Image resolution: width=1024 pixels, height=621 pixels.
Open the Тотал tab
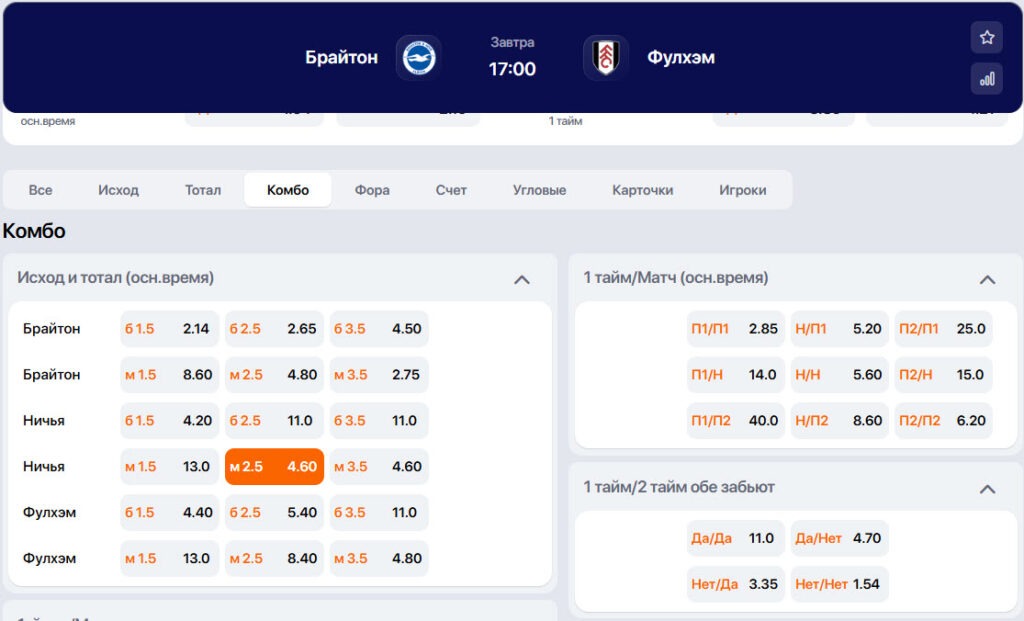coord(202,190)
